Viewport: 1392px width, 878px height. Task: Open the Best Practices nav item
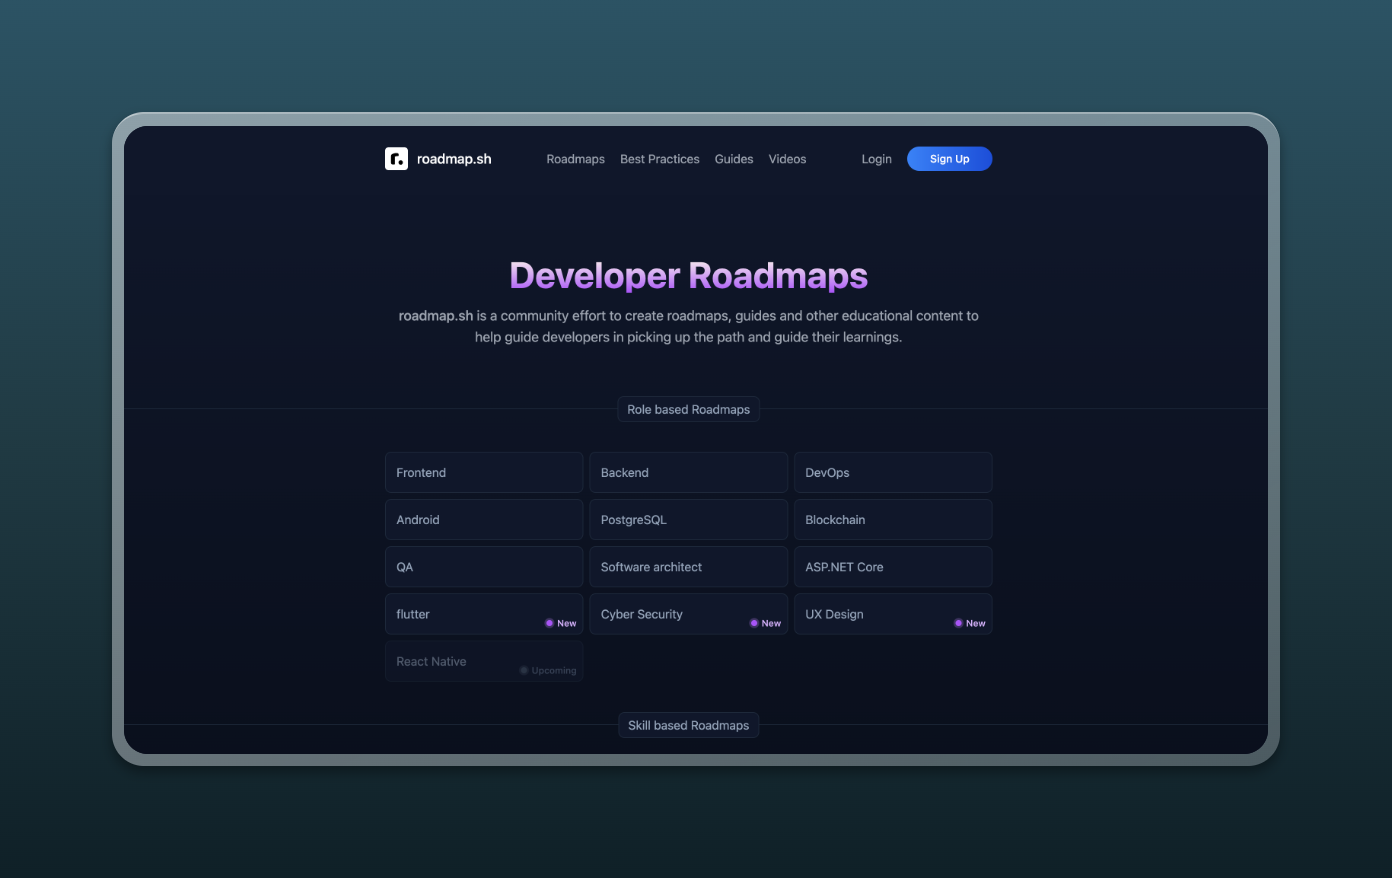click(660, 159)
